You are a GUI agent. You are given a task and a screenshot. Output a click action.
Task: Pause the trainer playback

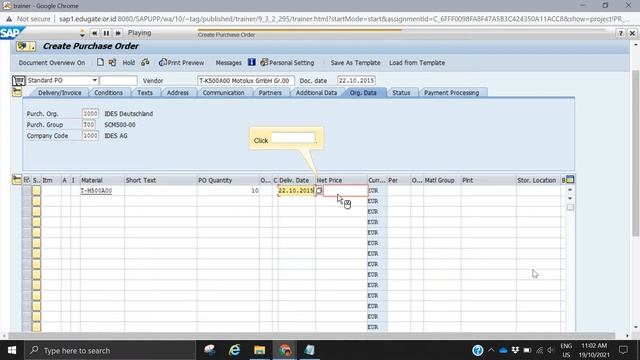pyautogui.click(x=106, y=33)
